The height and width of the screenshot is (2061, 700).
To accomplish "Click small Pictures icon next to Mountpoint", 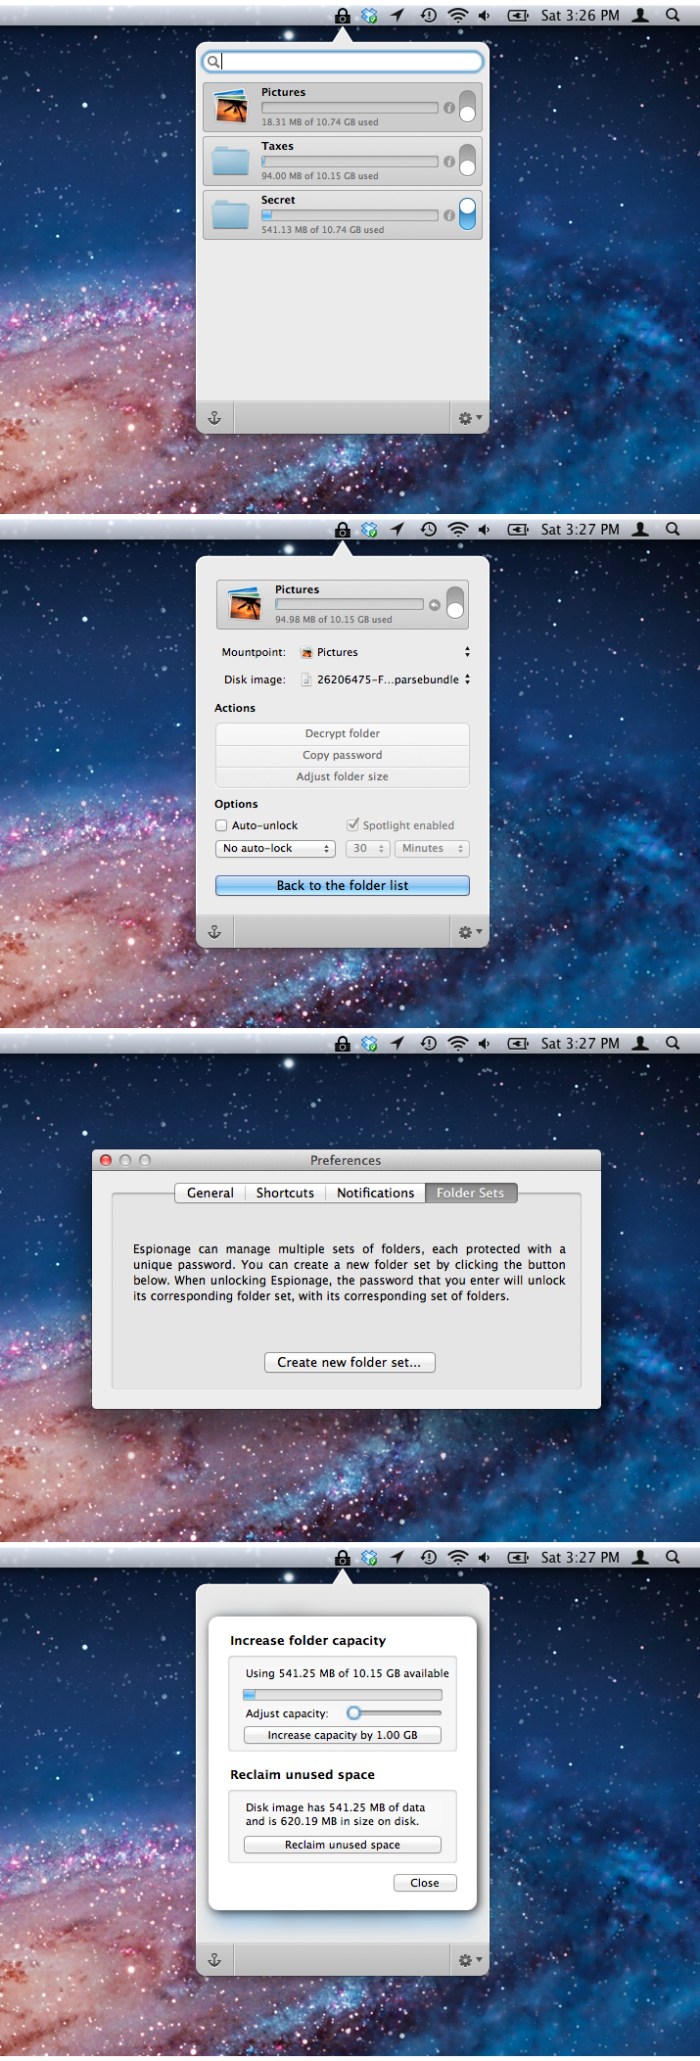I will pyautogui.click(x=307, y=653).
